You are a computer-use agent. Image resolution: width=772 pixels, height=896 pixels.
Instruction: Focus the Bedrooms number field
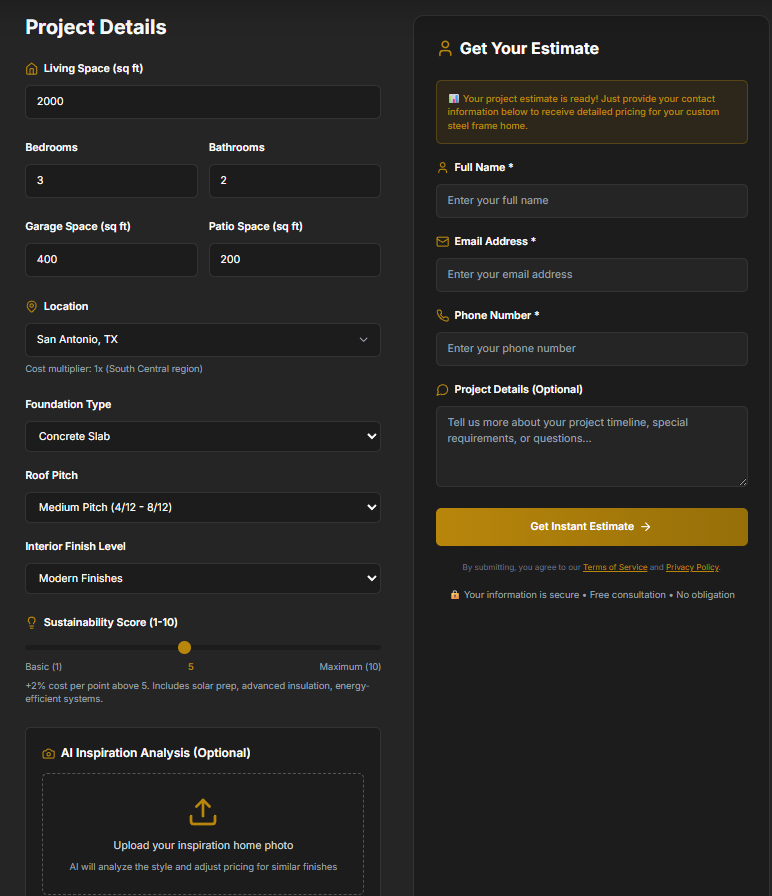[111, 181]
